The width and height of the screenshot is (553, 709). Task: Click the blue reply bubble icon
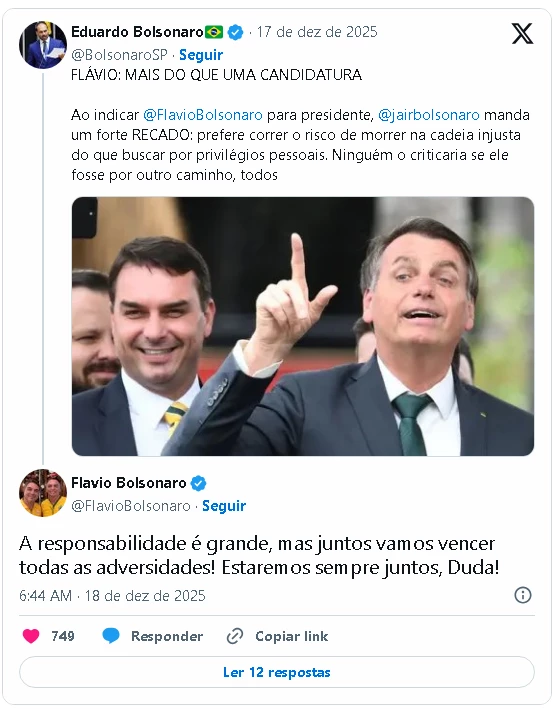pyautogui.click(x=111, y=636)
